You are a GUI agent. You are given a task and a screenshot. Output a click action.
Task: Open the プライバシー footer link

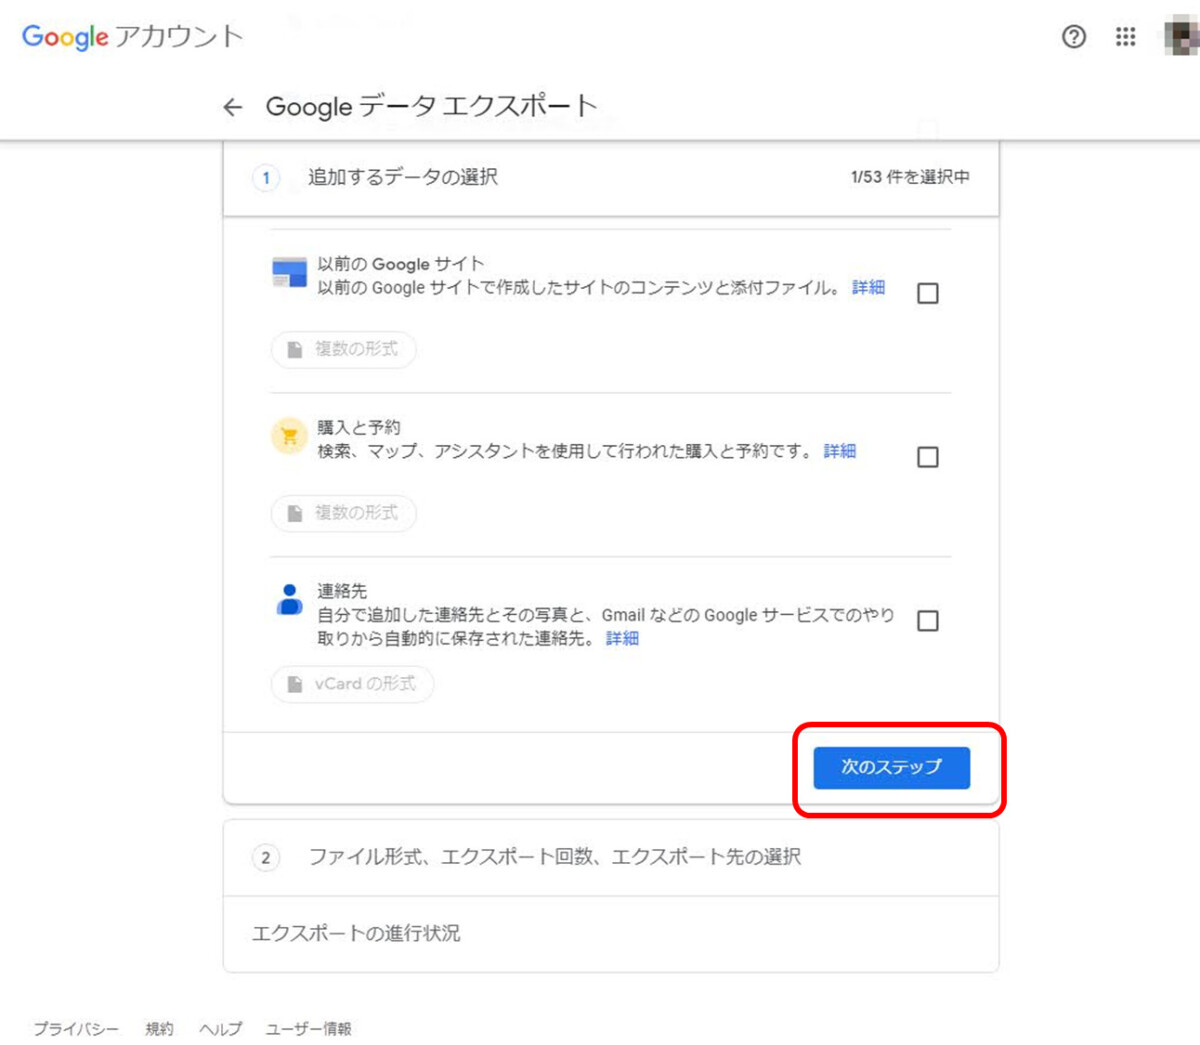[76, 1028]
